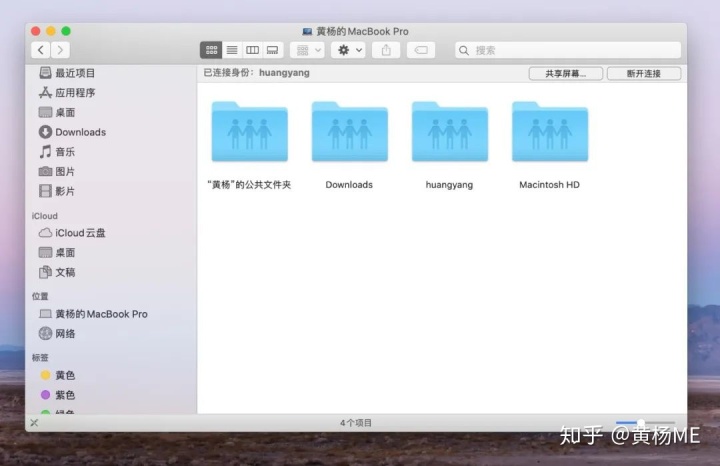Focus the 搜索 search field

click(x=568, y=50)
